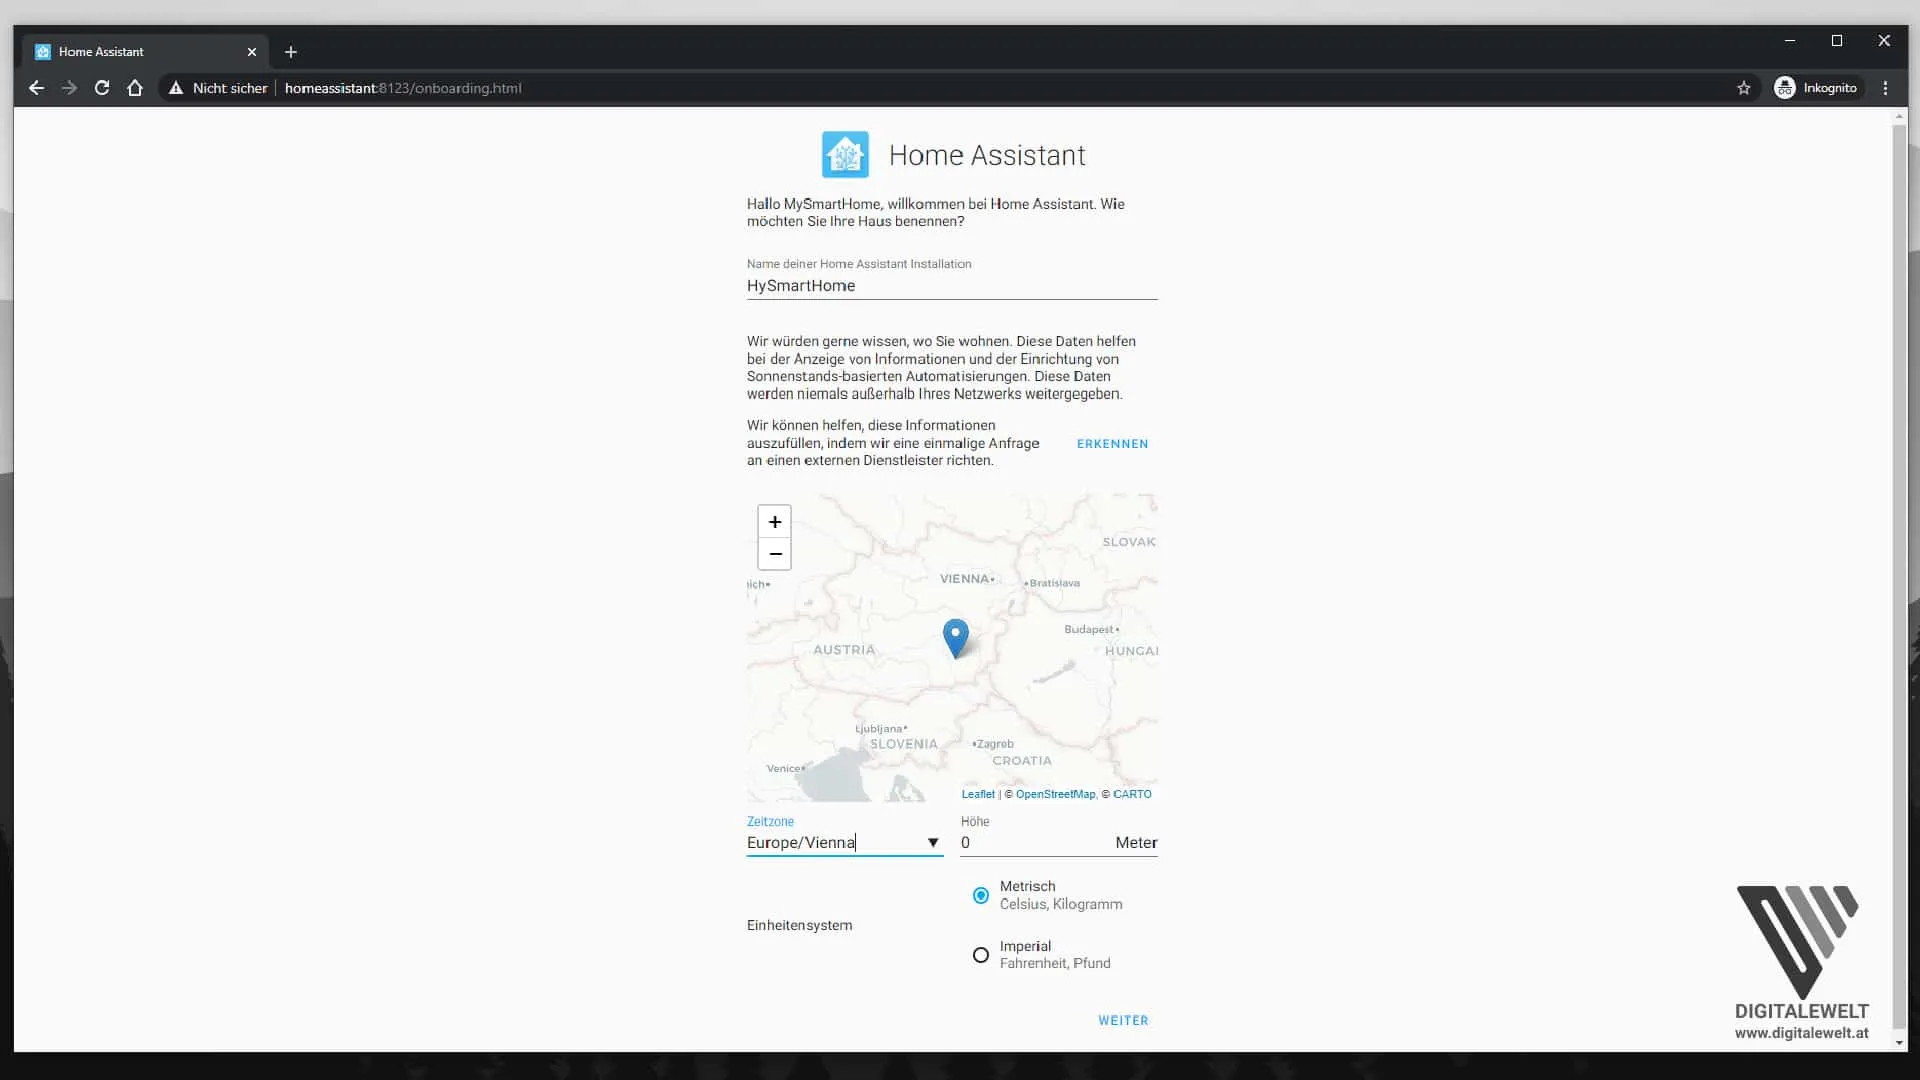1920x1080 pixels.
Task: Click the browser forward arrow
Action: 69,88
